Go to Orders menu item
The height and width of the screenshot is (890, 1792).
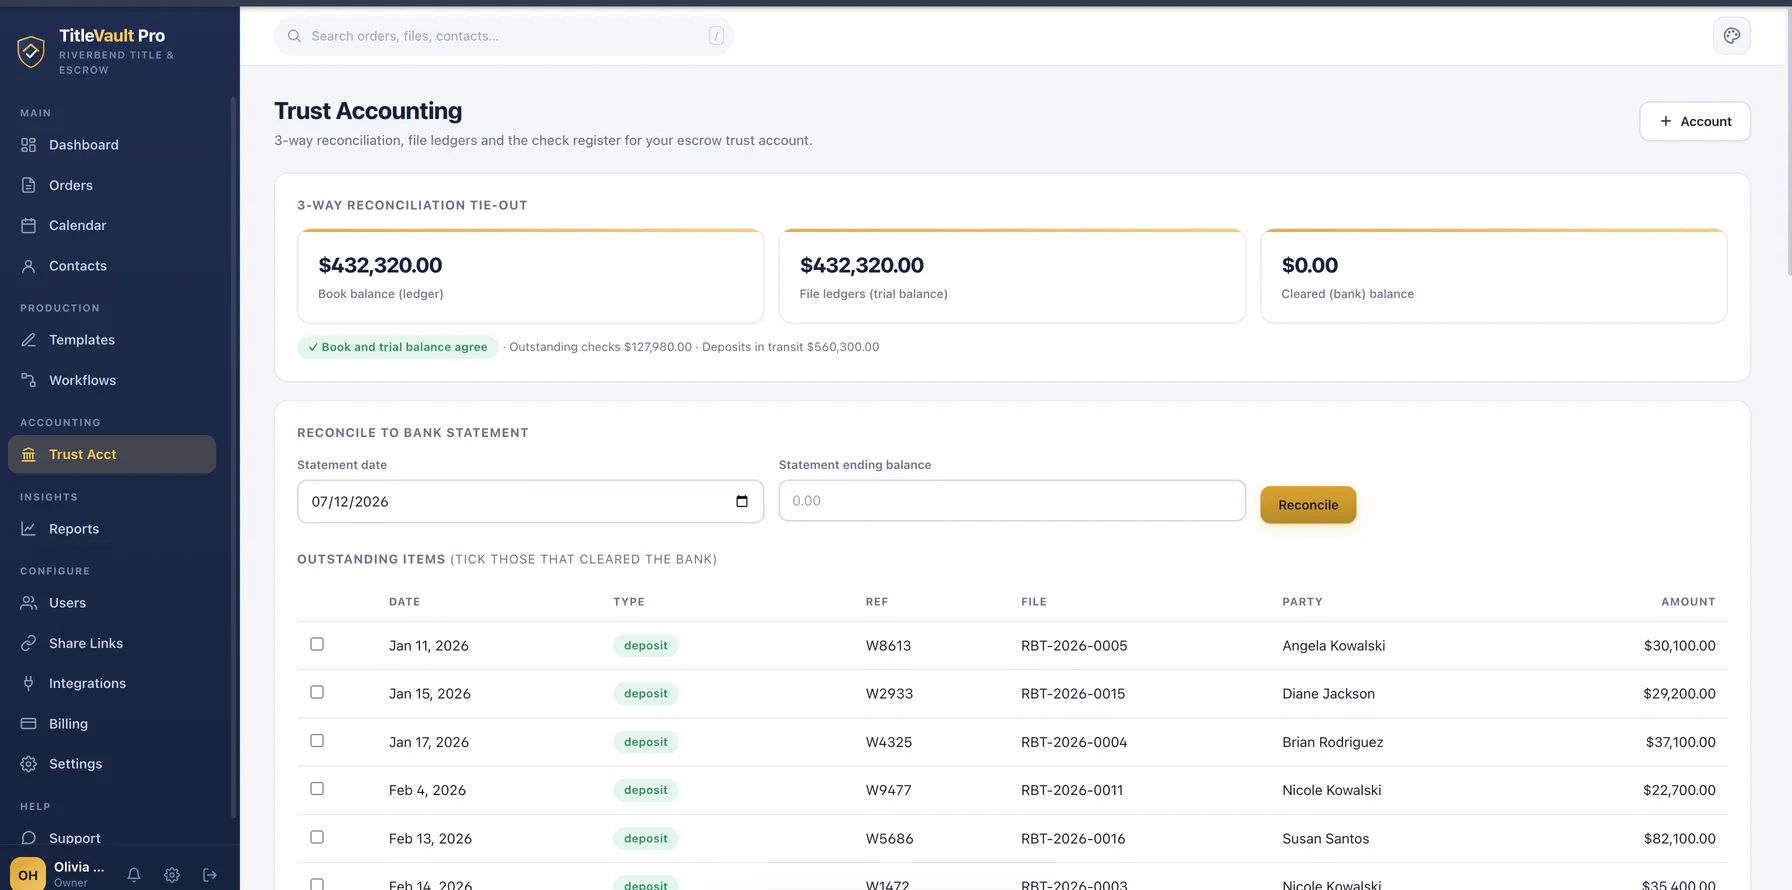coord(112,185)
